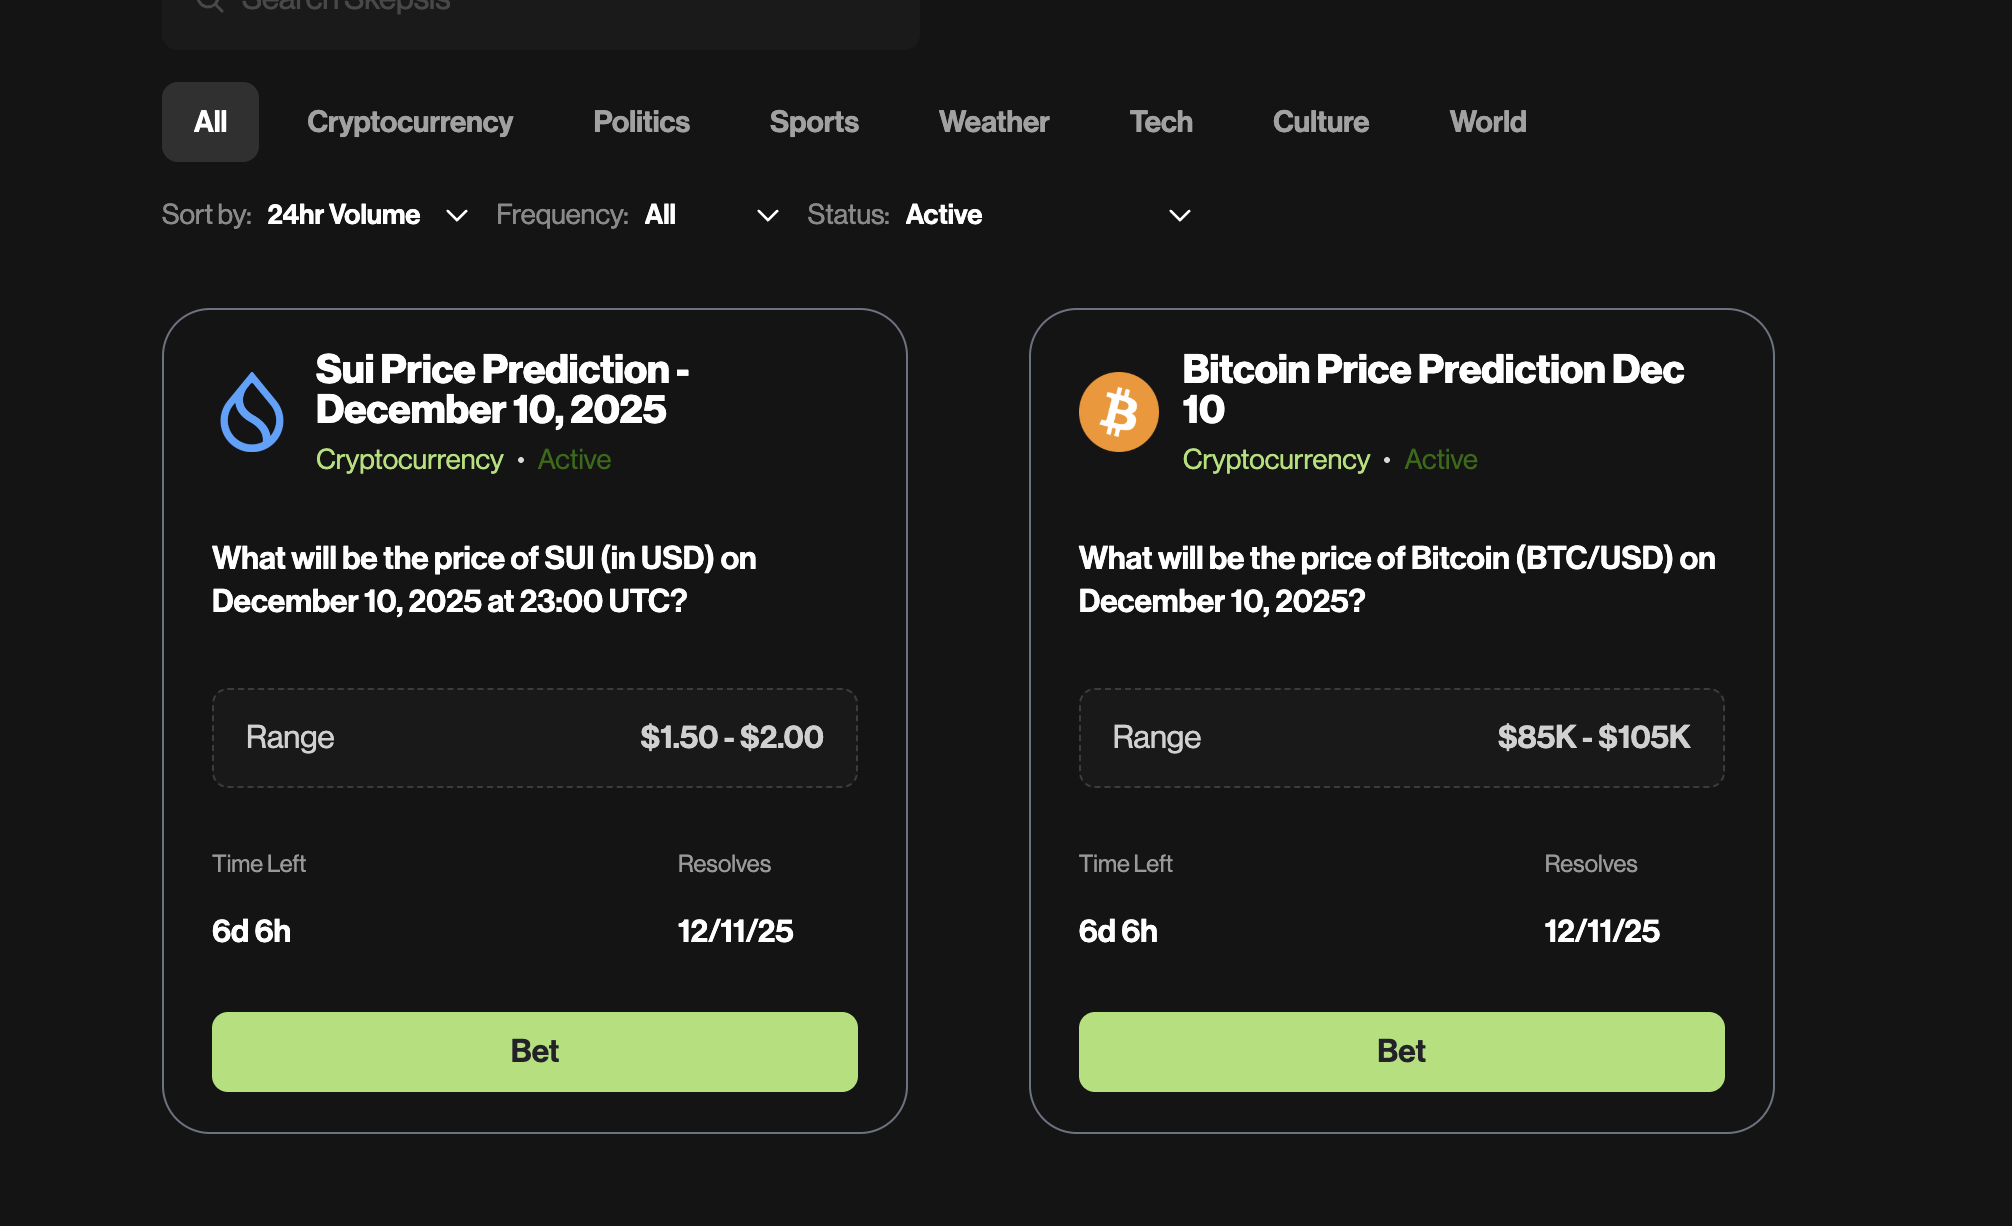
Task: Click the Bitcoin $85K - $105K range box
Action: pos(1401,738)
